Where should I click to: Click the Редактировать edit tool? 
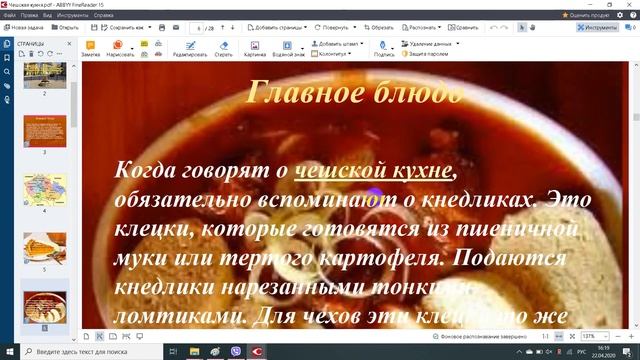click(x=190, y=49)
